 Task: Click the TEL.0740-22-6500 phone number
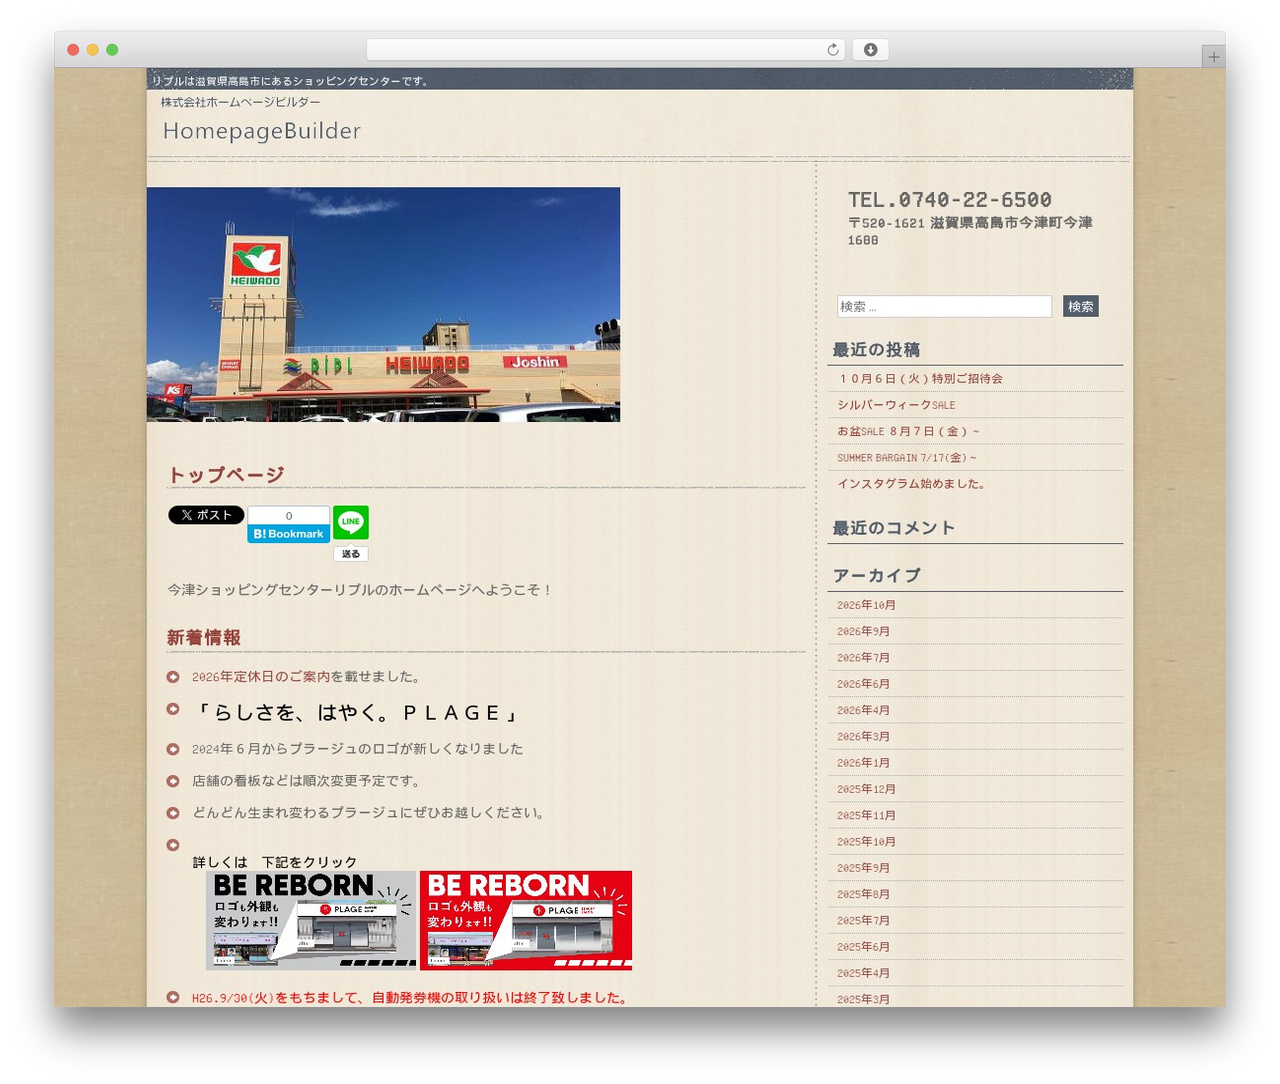tap(950, 200)
